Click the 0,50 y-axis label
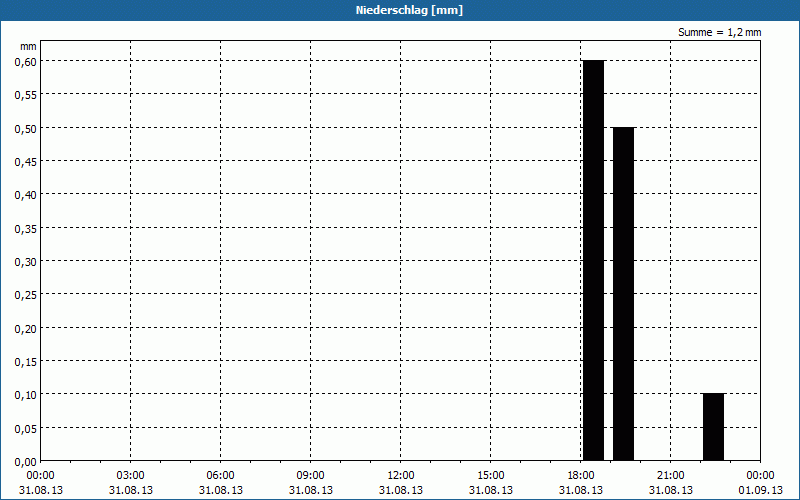Viewport: 800px width, 500px height. tap(26, 128)
